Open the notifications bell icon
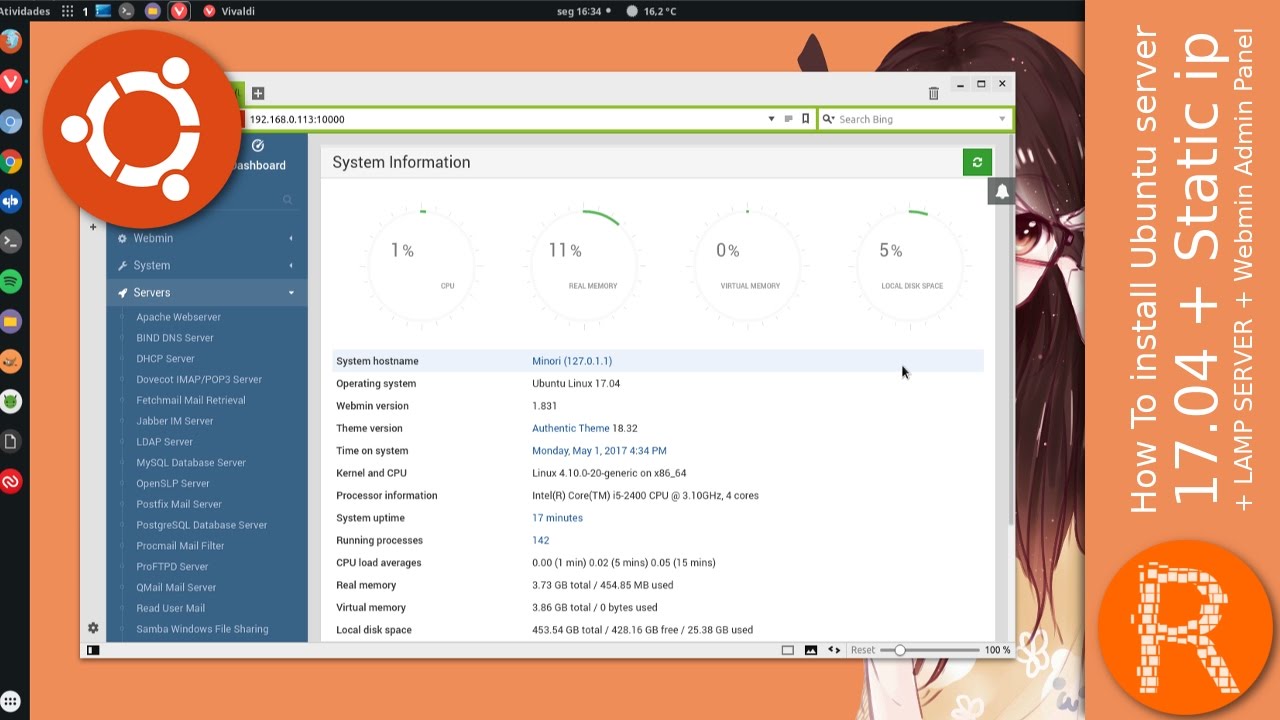Image resolution: width=1280 pixels, height=720 pixels. click(x=1001, y=191)
